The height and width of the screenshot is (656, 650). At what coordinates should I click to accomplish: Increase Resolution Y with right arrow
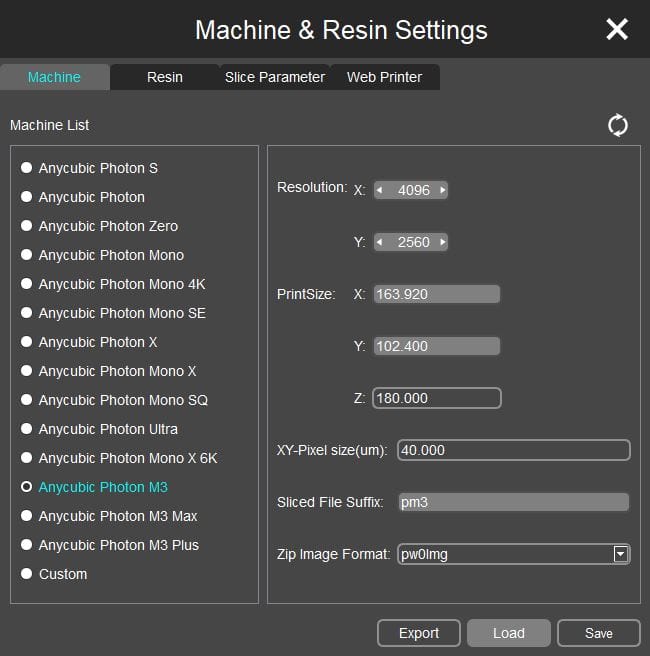(x=443, y=242)
